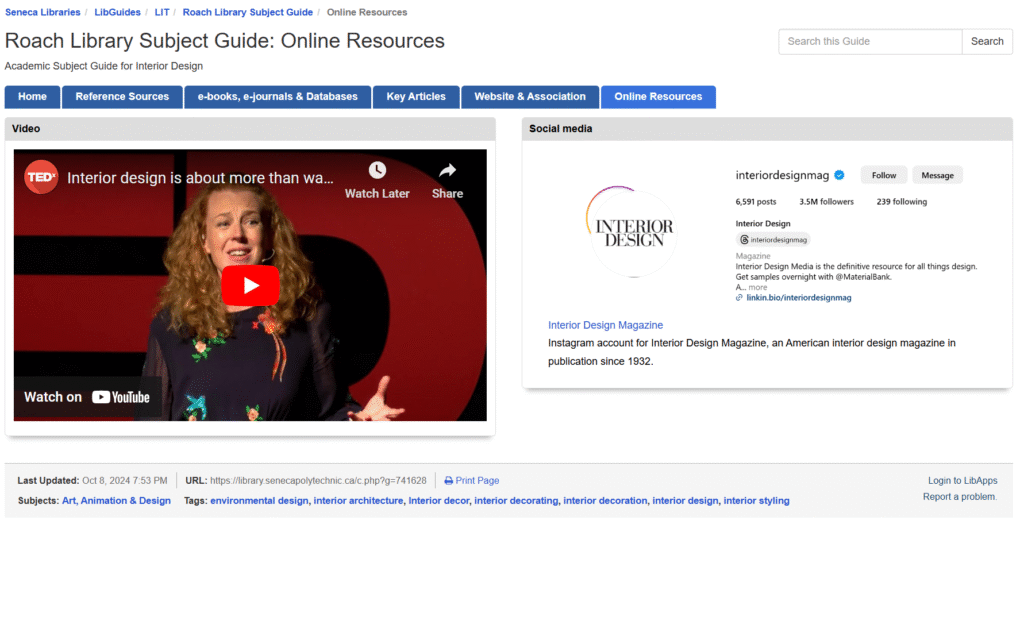Viewport: 1024px width, 632px height.
Task: Click the Watch Later clock icon
Action: point(377,171)
